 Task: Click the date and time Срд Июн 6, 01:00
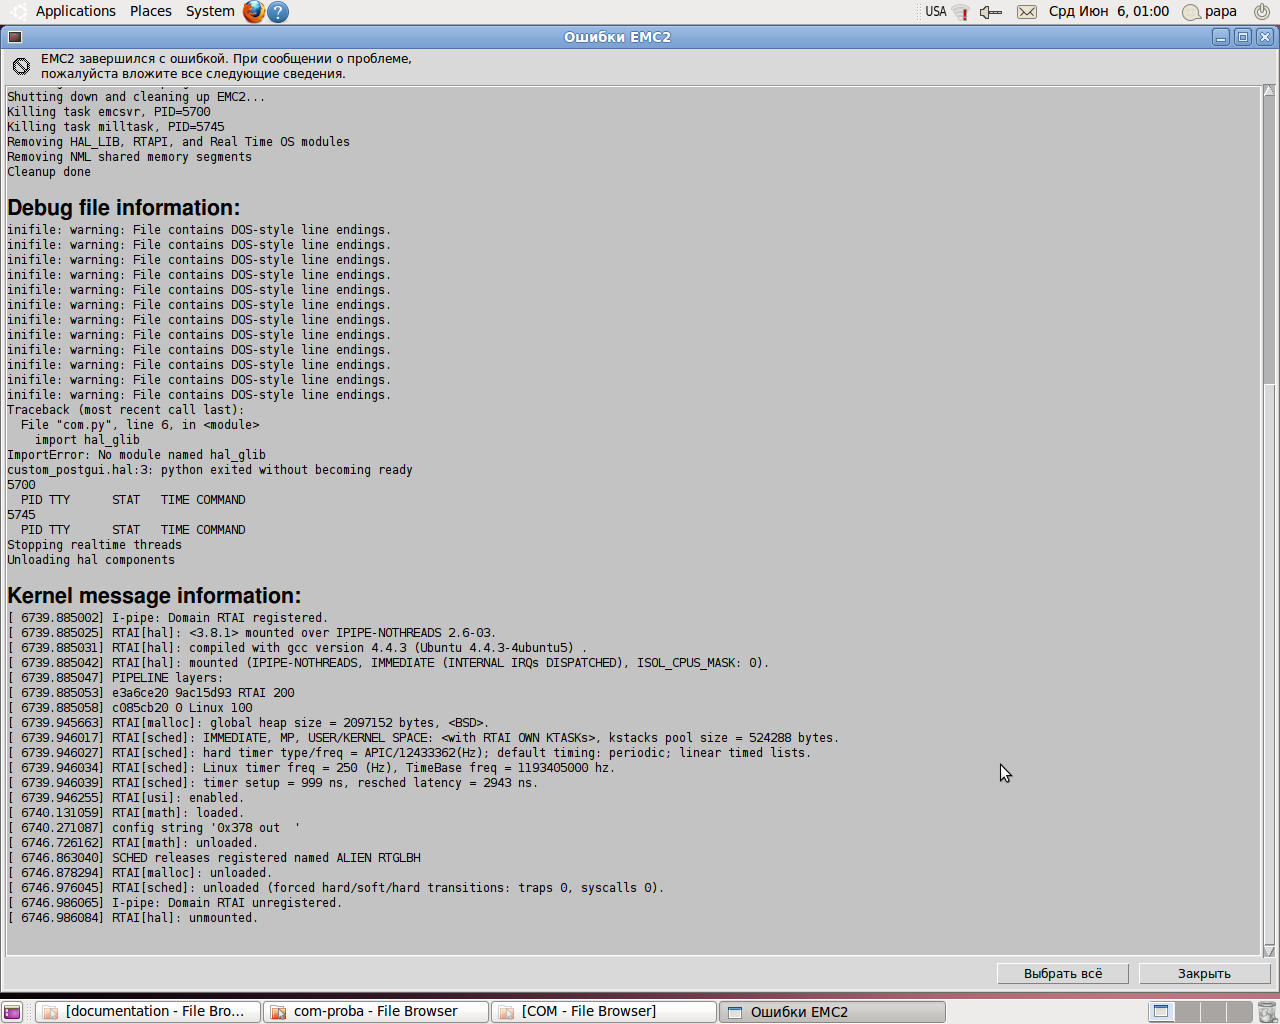click(1109, 12)
